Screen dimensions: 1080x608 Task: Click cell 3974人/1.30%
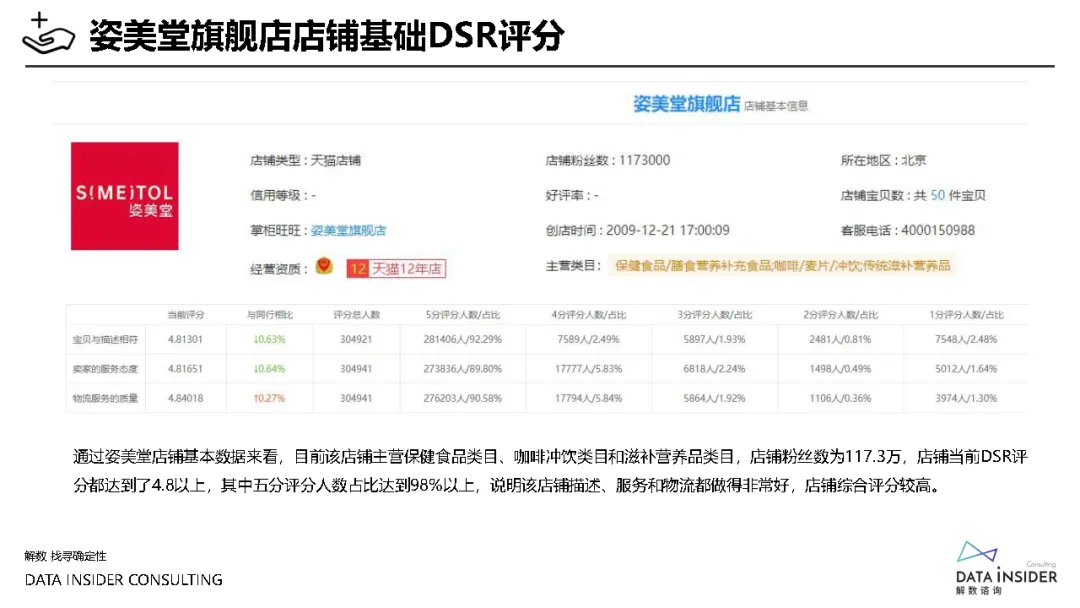[966, 399]
